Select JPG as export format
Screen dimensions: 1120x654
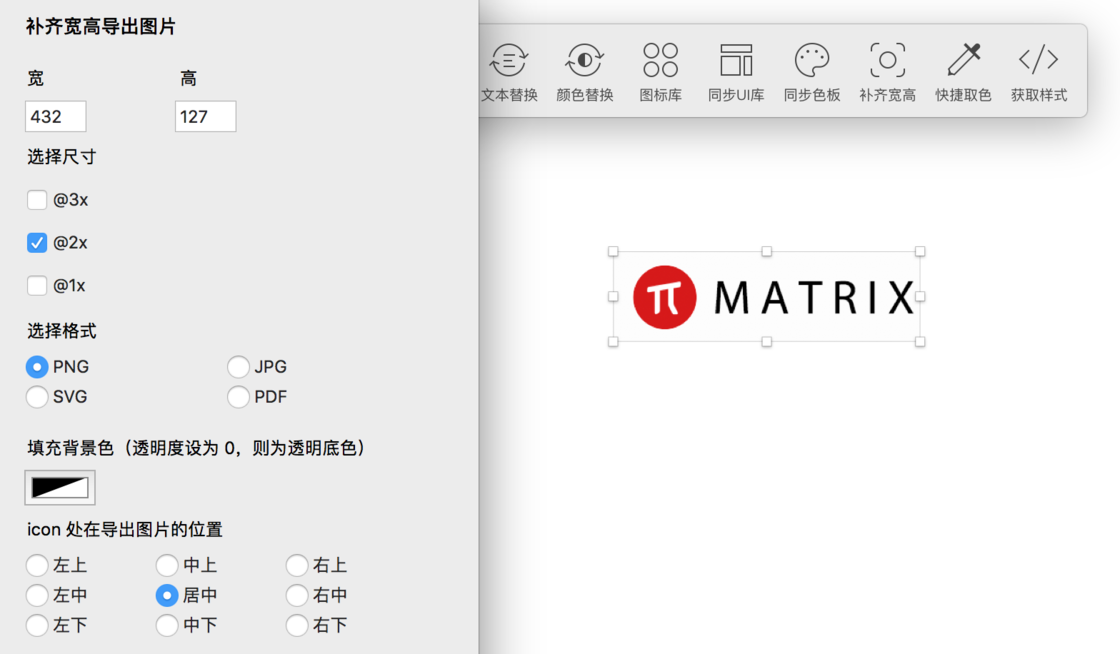239,367
